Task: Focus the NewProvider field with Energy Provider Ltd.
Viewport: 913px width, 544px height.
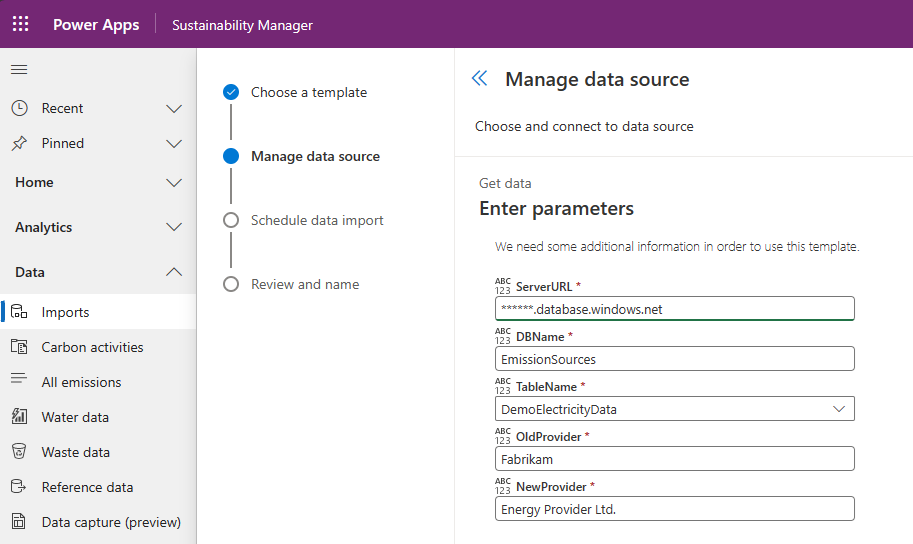Action: point(674,509)
